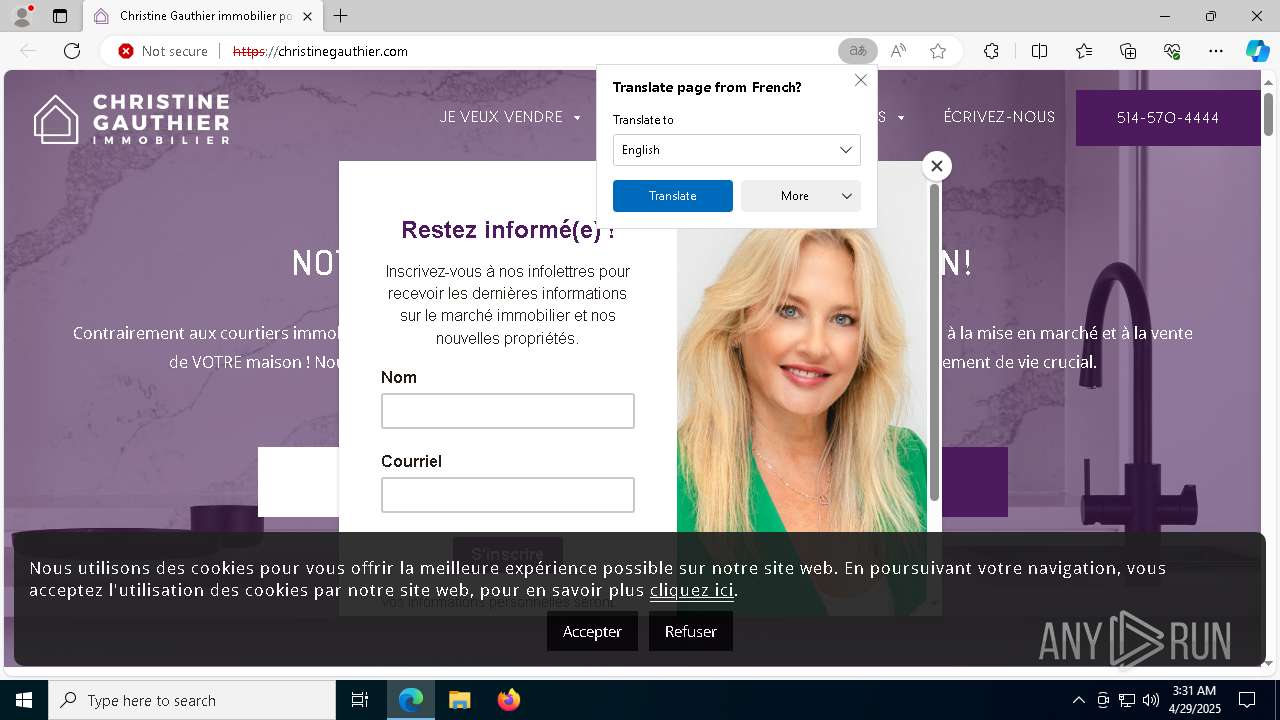Close the Christine Gauthier immobilier tab
Viewport: 1280px width, 720px height.
pos(307,16)
